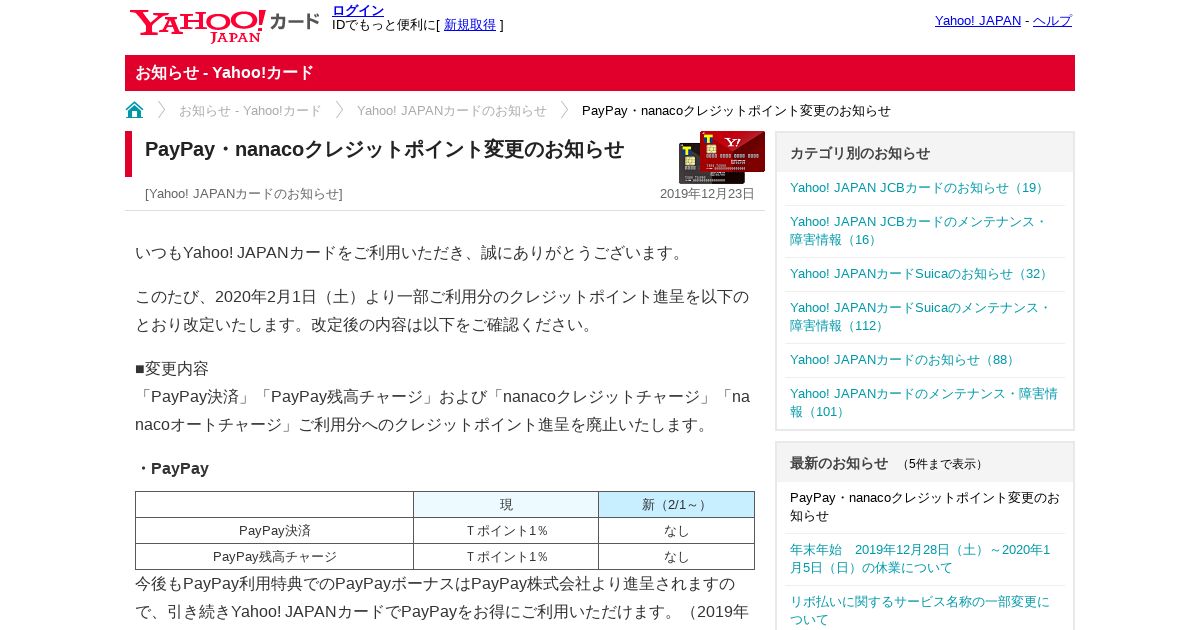This screenshot has width=1200, height=630.
Task: Click the お知らせ - Yahoo!カード red banner title
Action: click(224, 73)
